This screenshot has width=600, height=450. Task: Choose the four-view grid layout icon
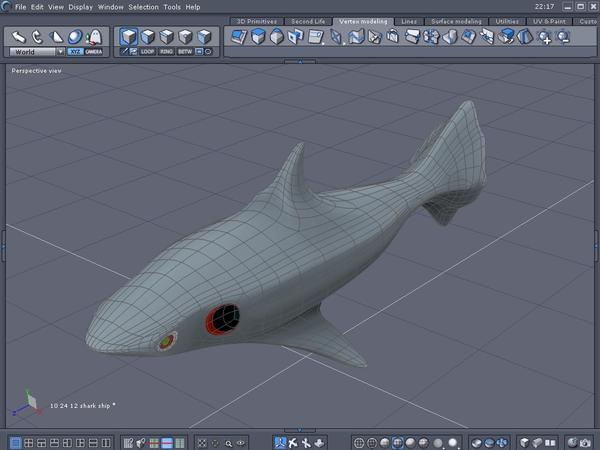coord(28,443)
